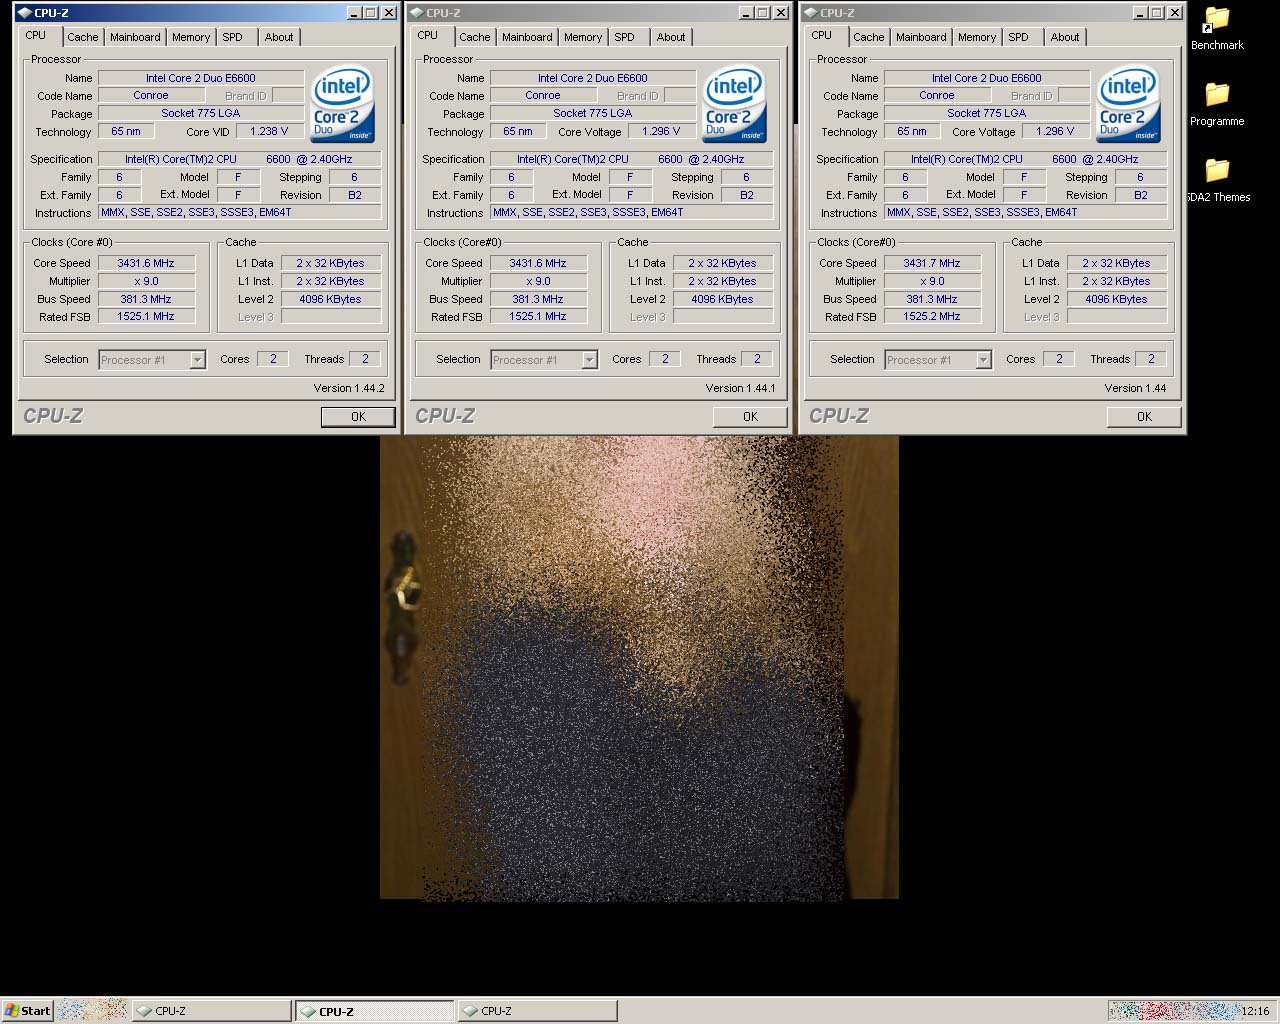Open Memory tab in version 1.44 window

pos(977,37)
